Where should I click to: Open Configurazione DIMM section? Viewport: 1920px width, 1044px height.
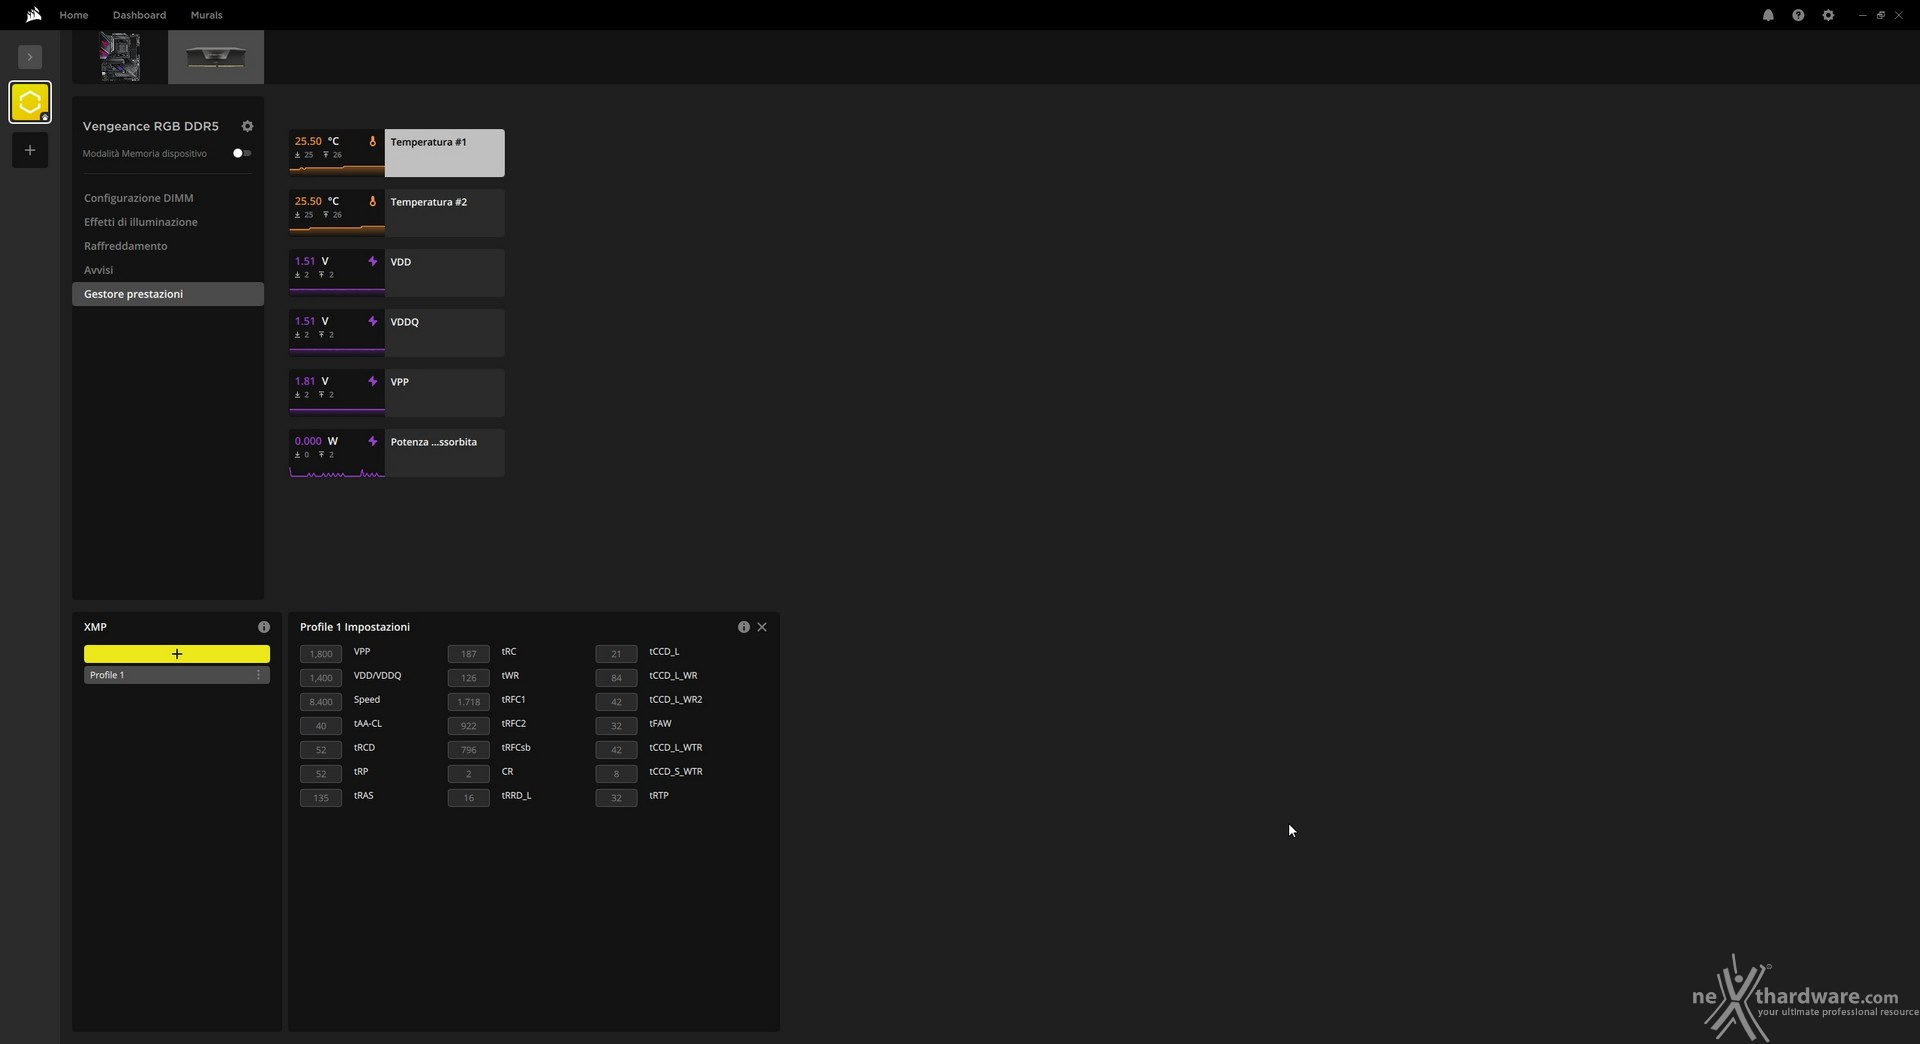pyautogui.click(x=168, y=198)
